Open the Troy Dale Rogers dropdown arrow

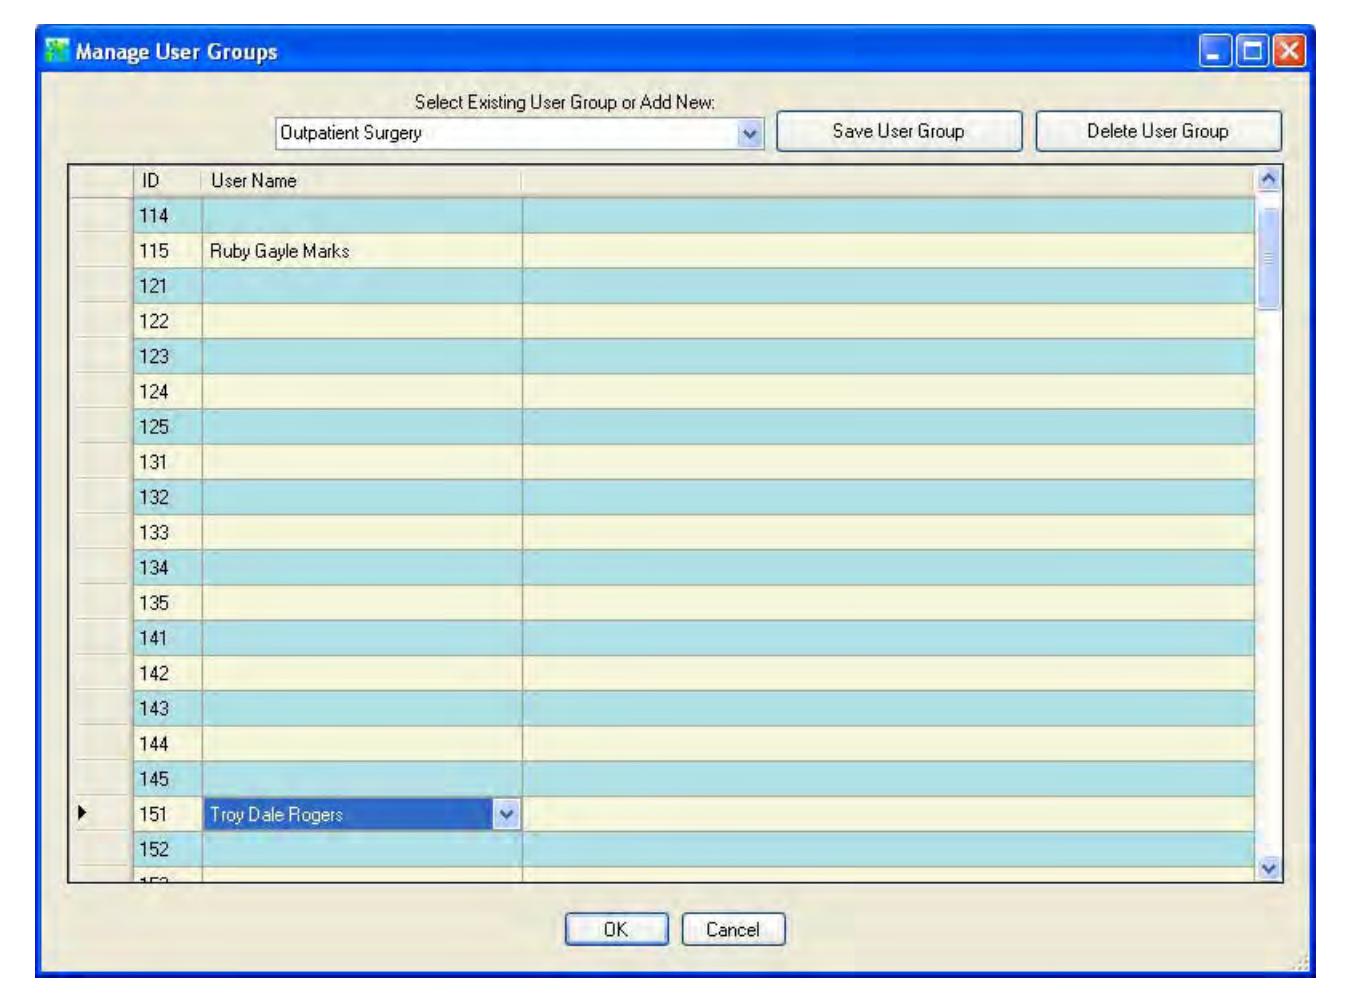click(x=507, y=814)
